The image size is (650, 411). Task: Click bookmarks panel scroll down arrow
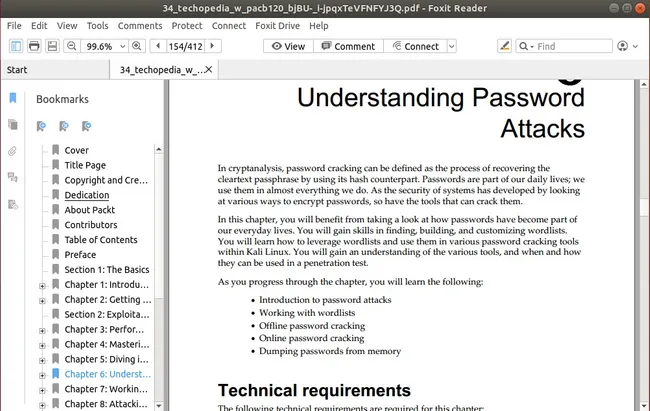(x=159, y=405)
